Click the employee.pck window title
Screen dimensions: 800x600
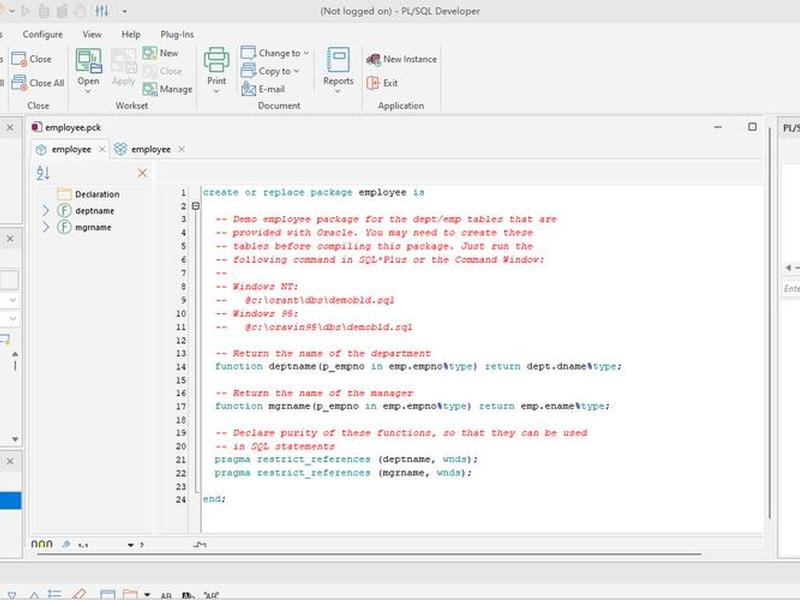73,128
